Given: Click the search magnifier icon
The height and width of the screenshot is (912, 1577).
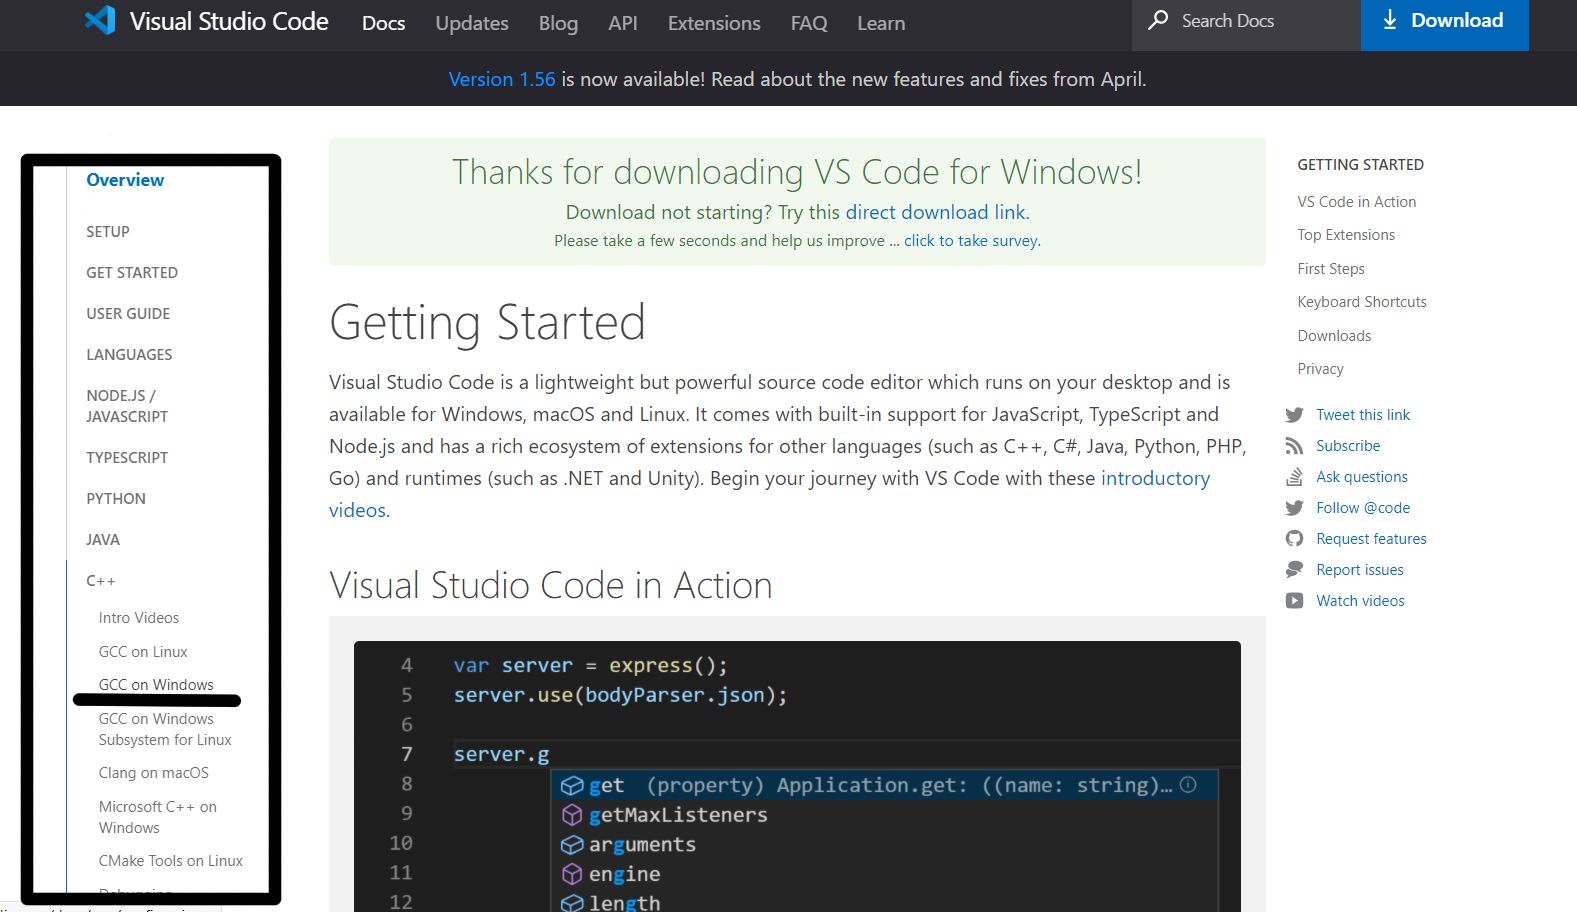Looking at the screenshot, I should [x=1158, y=20].
